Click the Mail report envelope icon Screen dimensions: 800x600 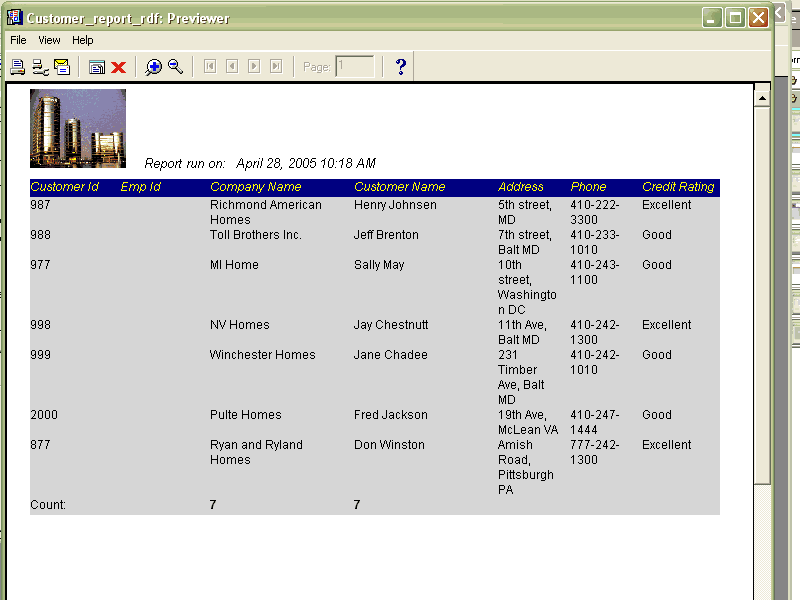[x=62, y=67]
